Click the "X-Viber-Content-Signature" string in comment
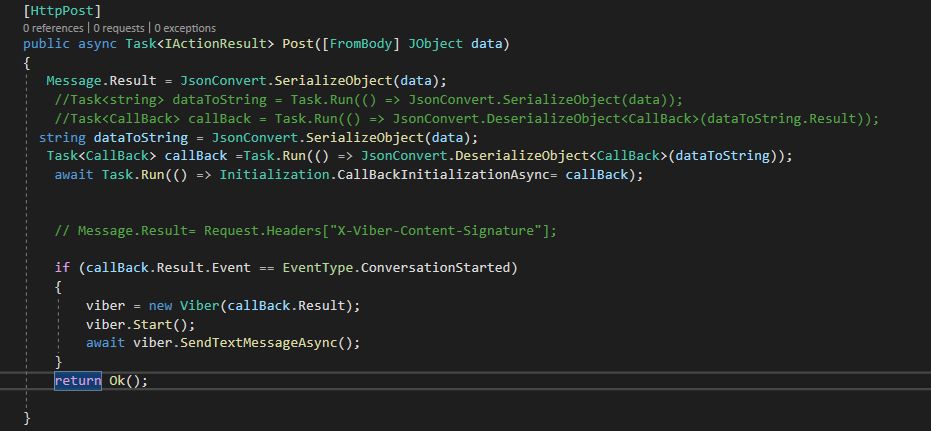This screenshot has height=431, width=931. click(435, 230)
